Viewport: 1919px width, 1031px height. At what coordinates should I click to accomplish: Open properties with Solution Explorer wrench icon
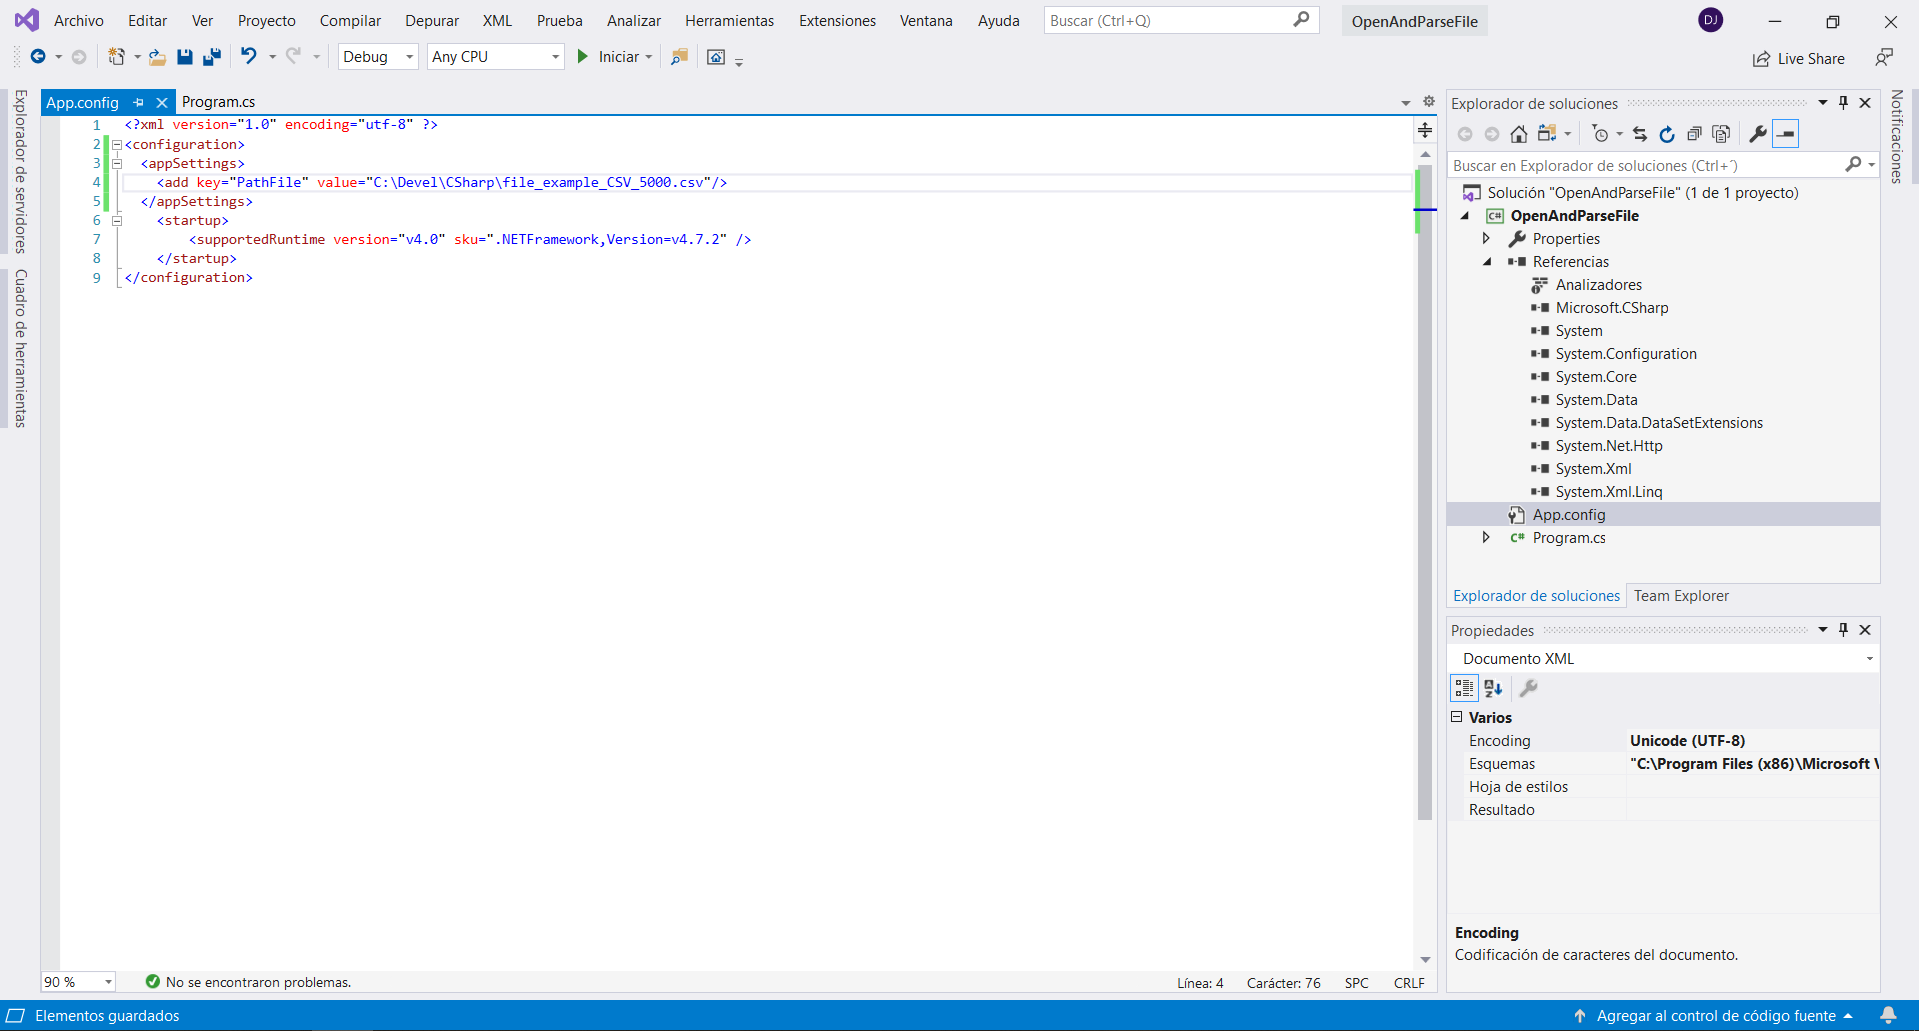(1757, 134)
